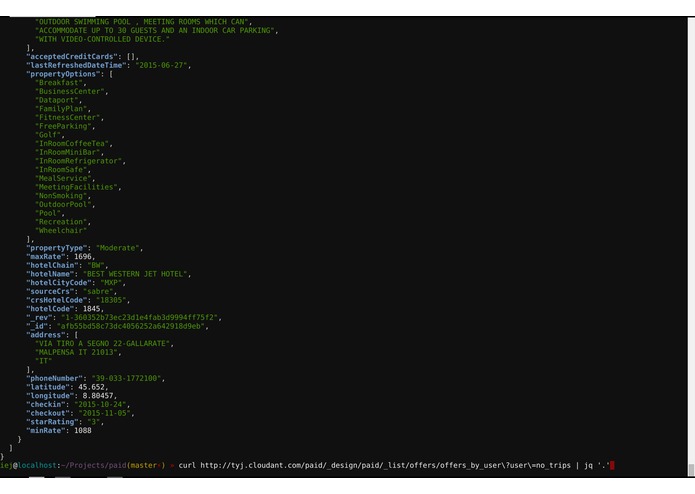Viewport: 695px width, 494px height.
Task: Click the "hotelChain" key
Action: pos(52,265)
